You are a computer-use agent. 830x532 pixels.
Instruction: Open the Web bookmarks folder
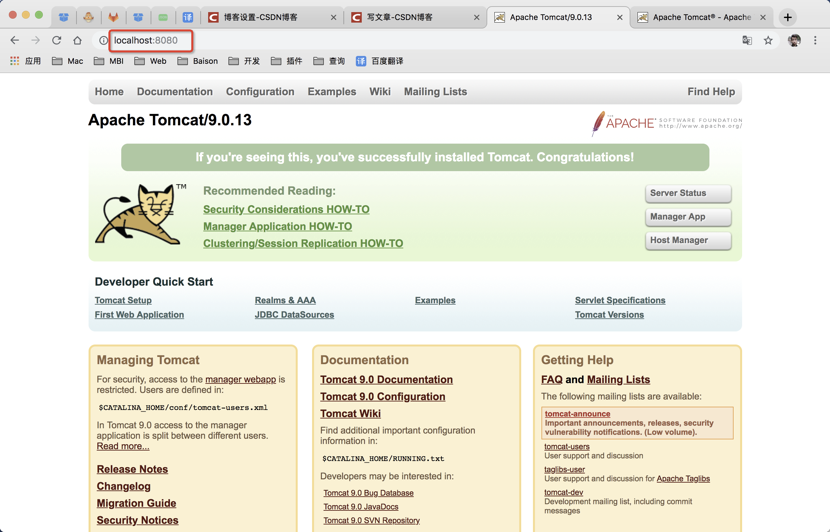[x=150, y=61]
